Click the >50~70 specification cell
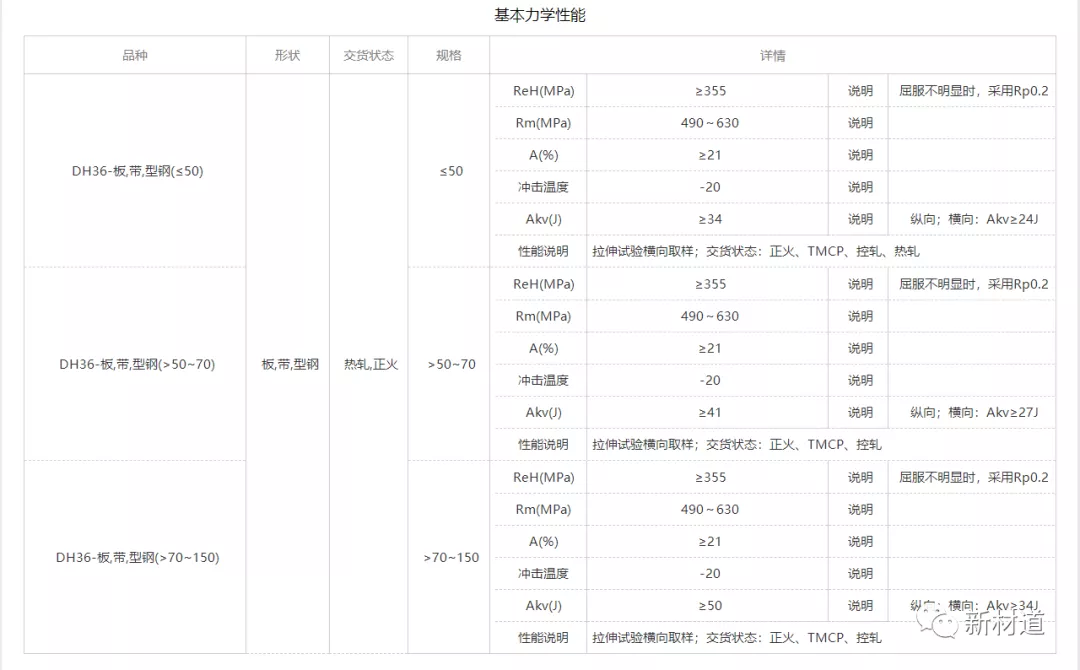This screenshot has width=1080, height=670. 451,364
